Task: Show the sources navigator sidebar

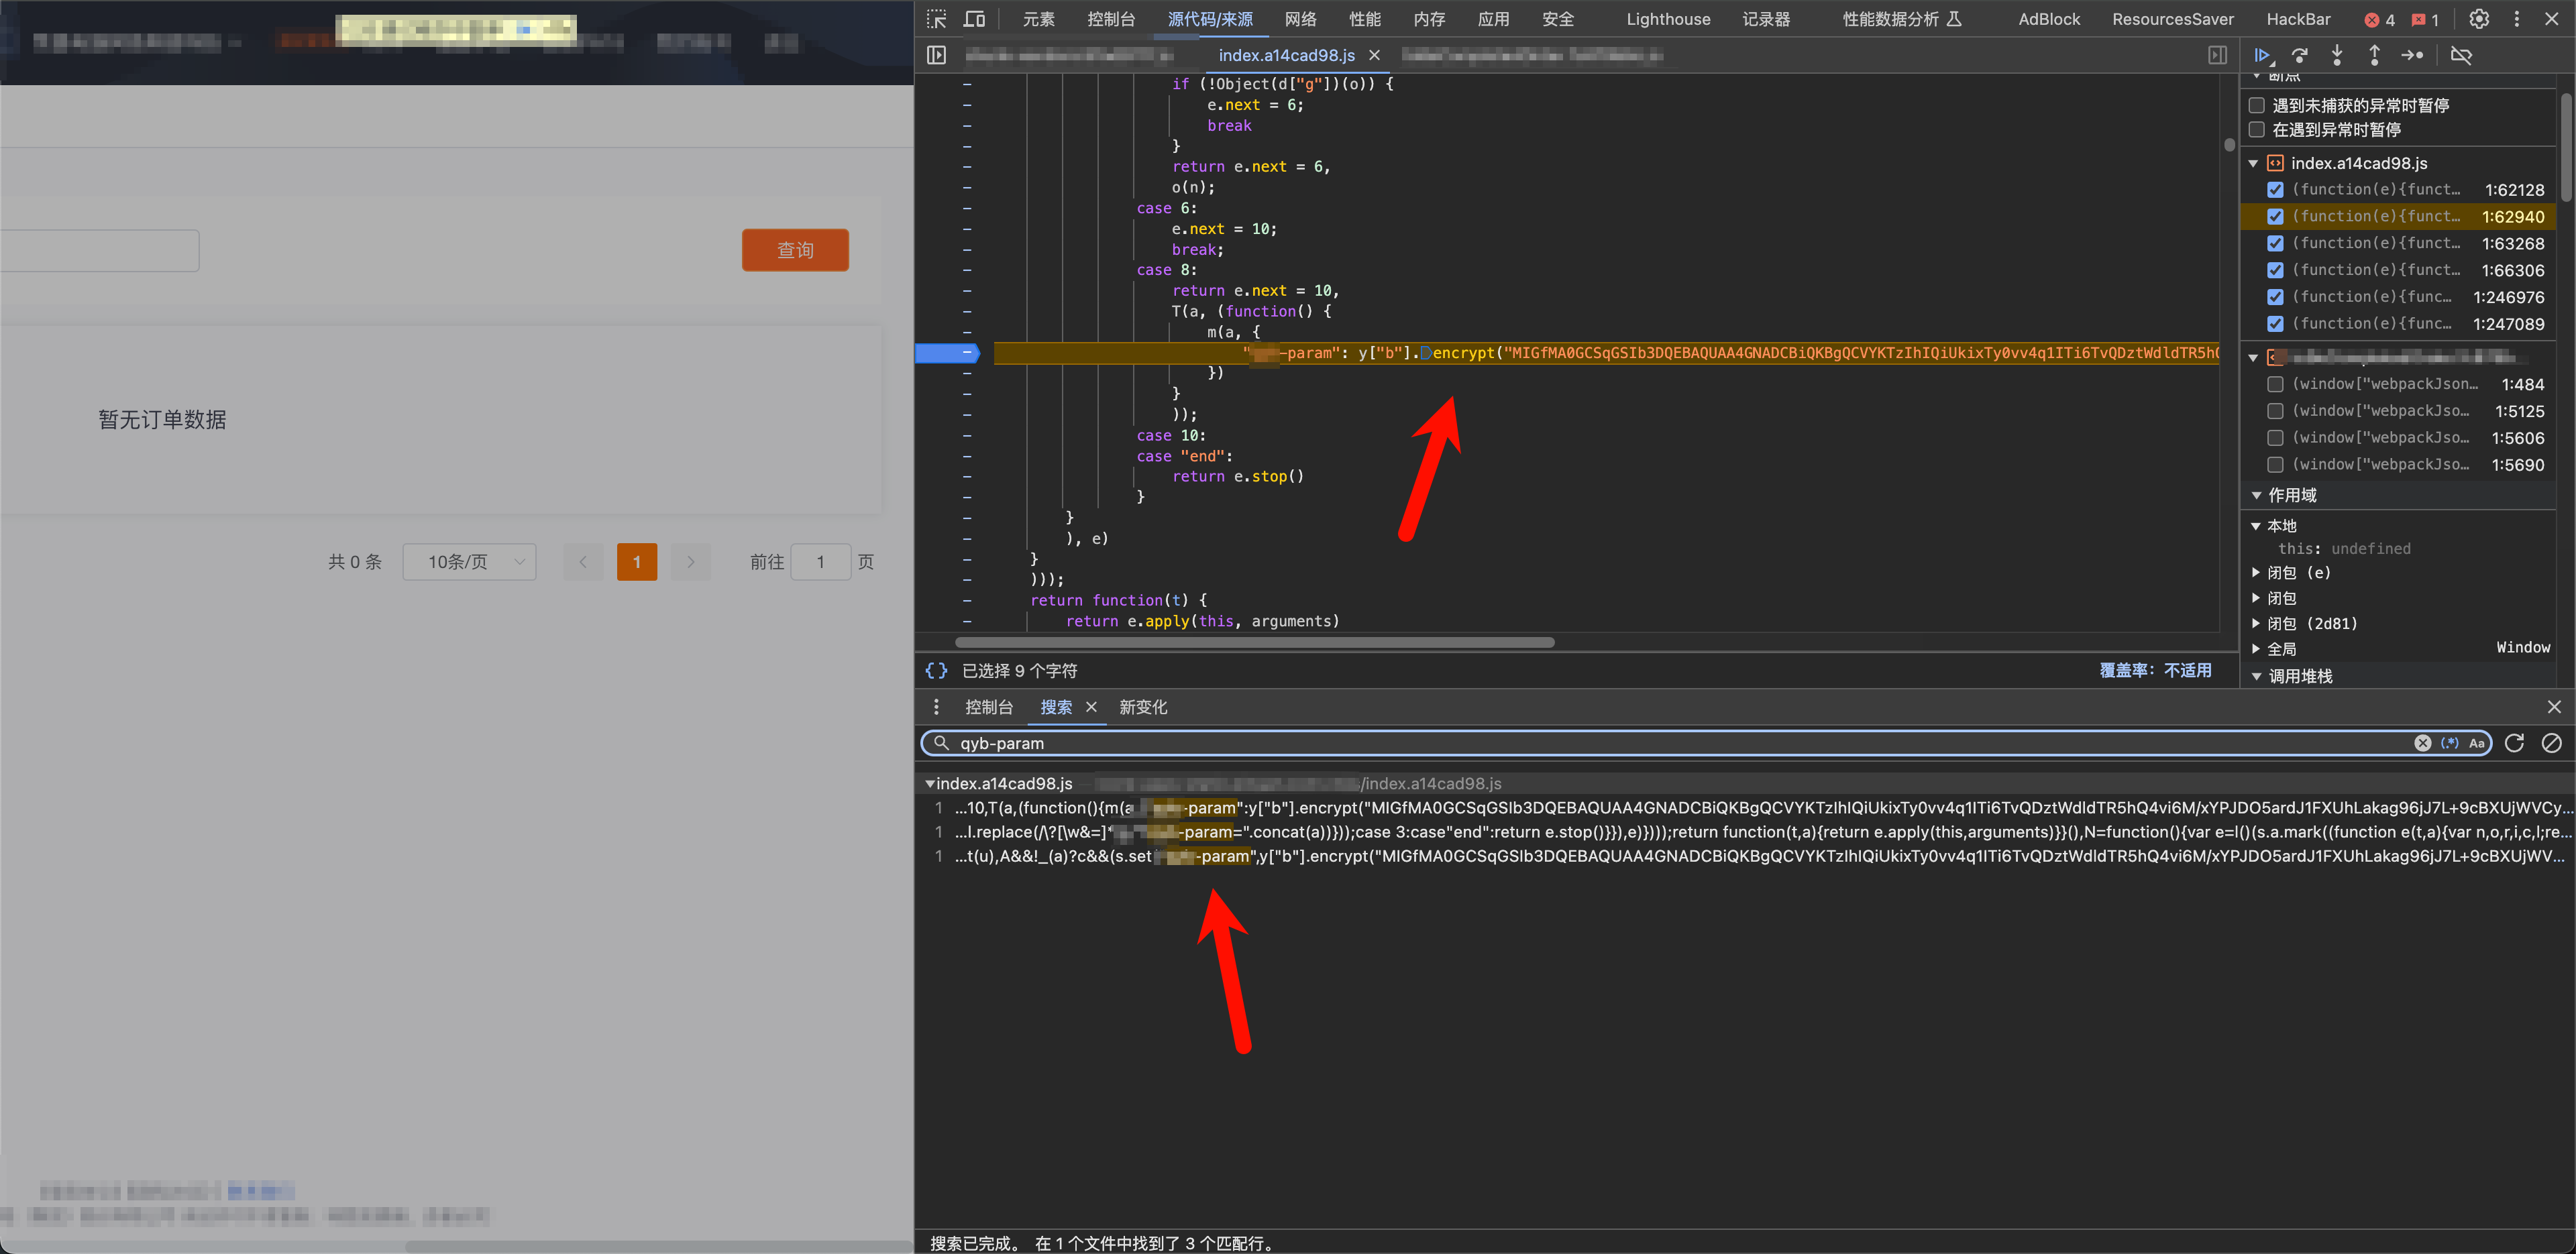Action: point(936,55)
